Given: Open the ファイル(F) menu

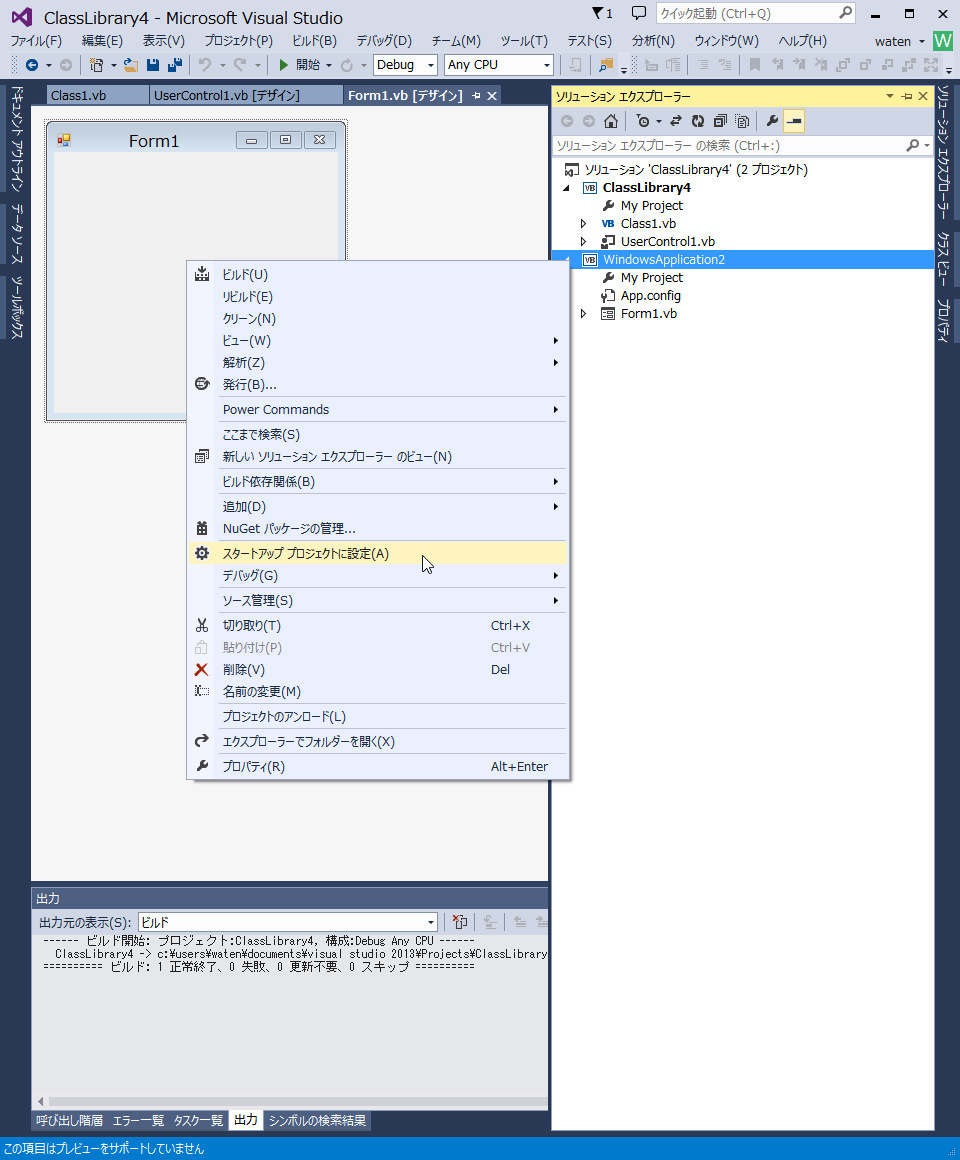Looking at the screenshot, I should (36, 41).
